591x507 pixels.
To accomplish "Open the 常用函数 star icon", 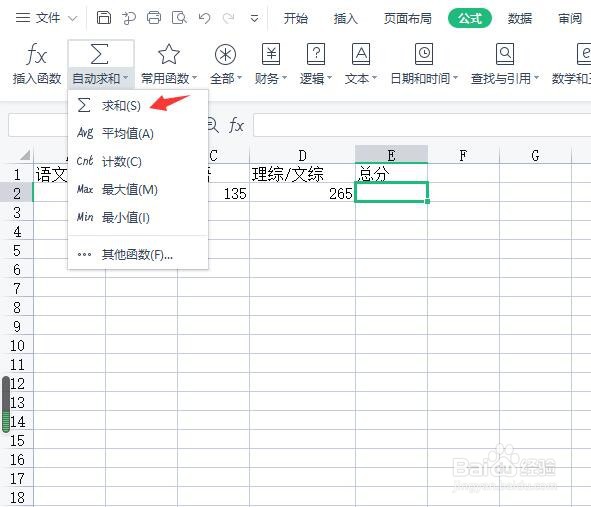I will coord(168,54).
